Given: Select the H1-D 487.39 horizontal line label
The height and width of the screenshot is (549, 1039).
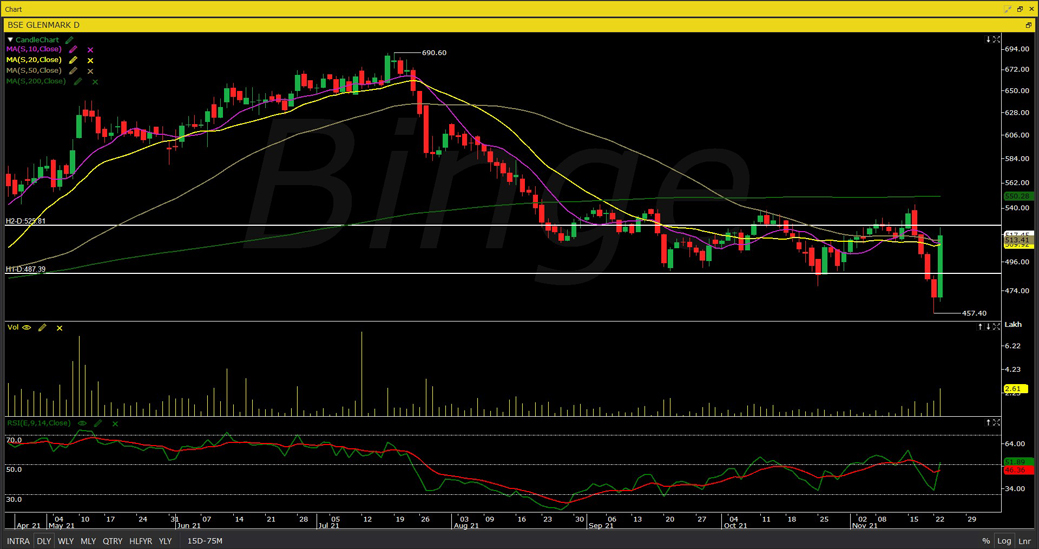Looking at the screenshot, I should [26, 270].
